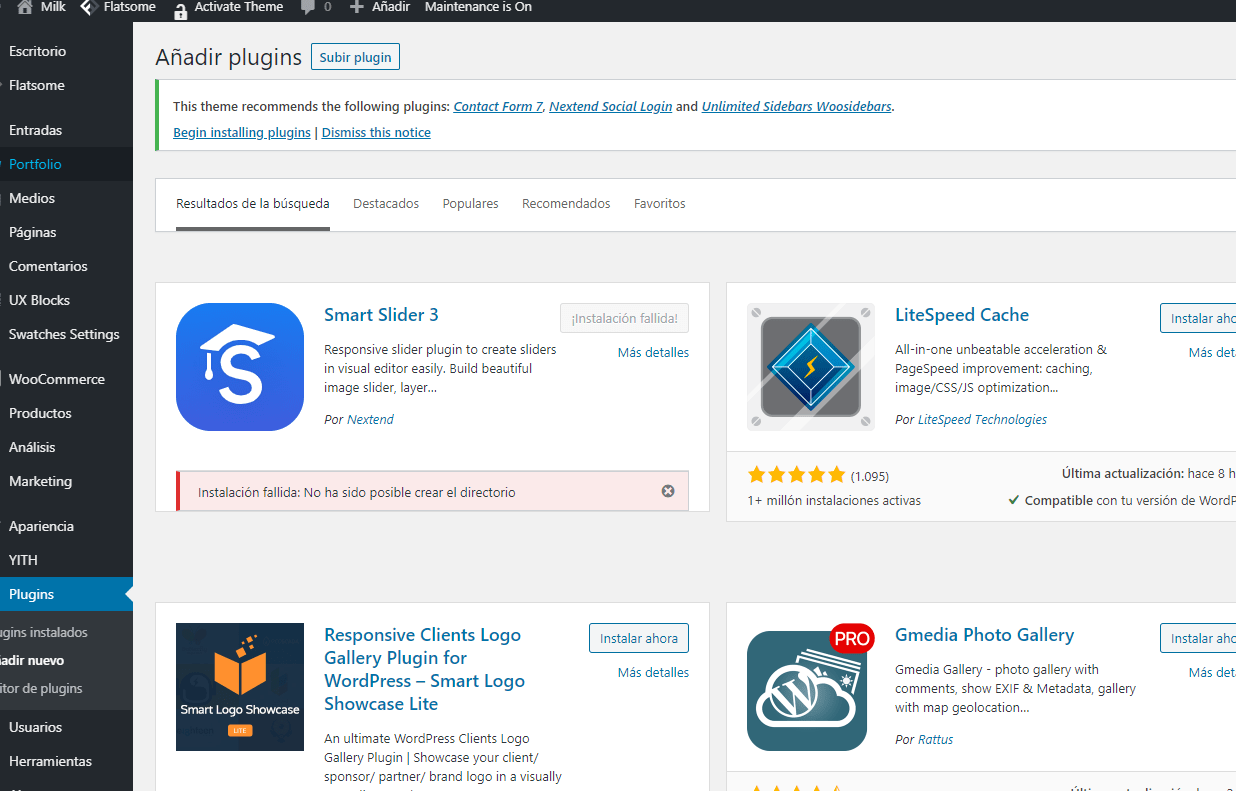Open the Medios library menu
Screen dimensions: 1236x791
[x=32, y=198]
